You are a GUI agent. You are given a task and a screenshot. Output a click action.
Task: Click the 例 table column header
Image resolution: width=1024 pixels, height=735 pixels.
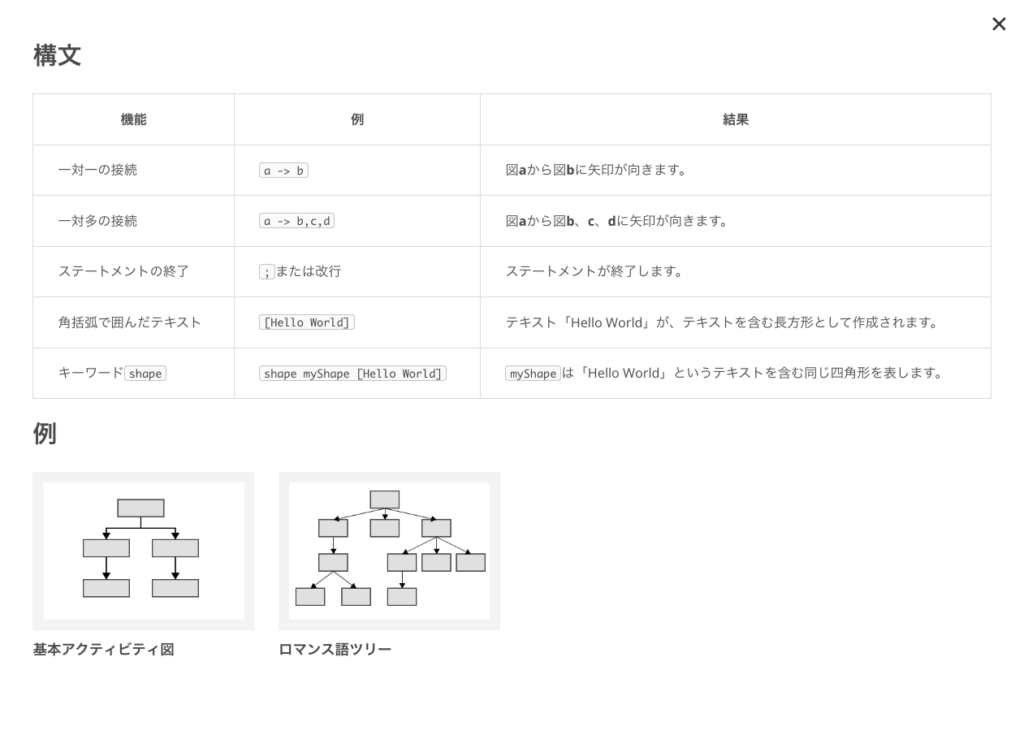357,119
